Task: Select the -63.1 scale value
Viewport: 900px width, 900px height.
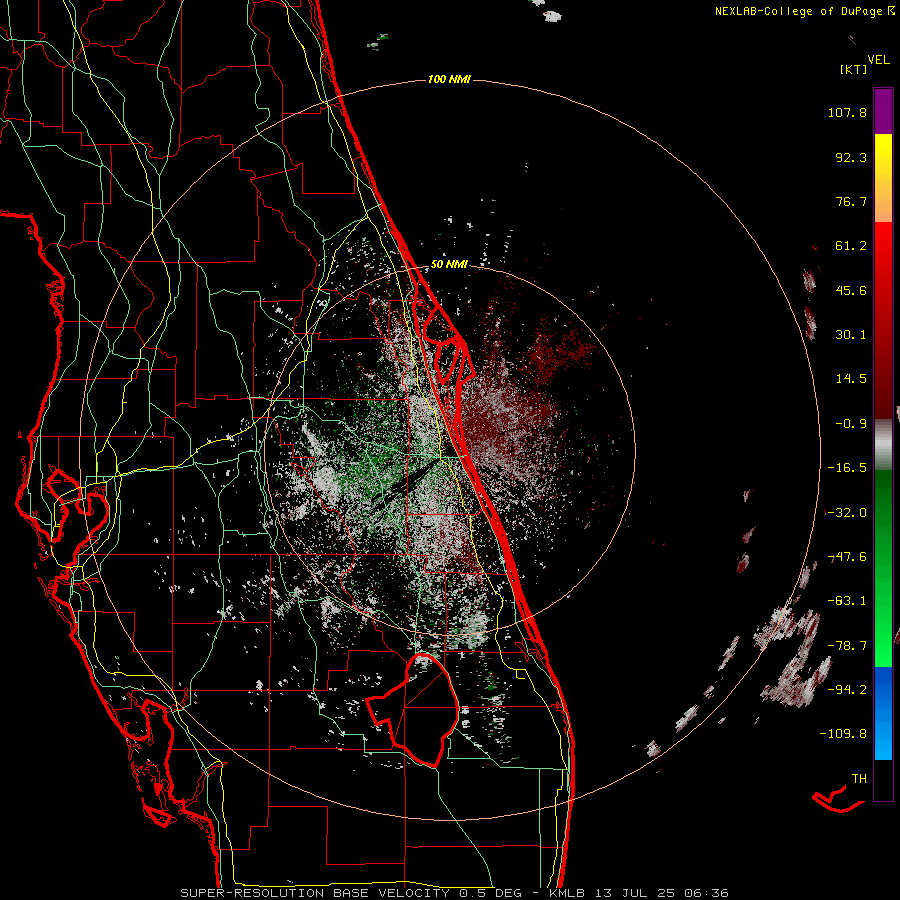Action: coord(847,601)
